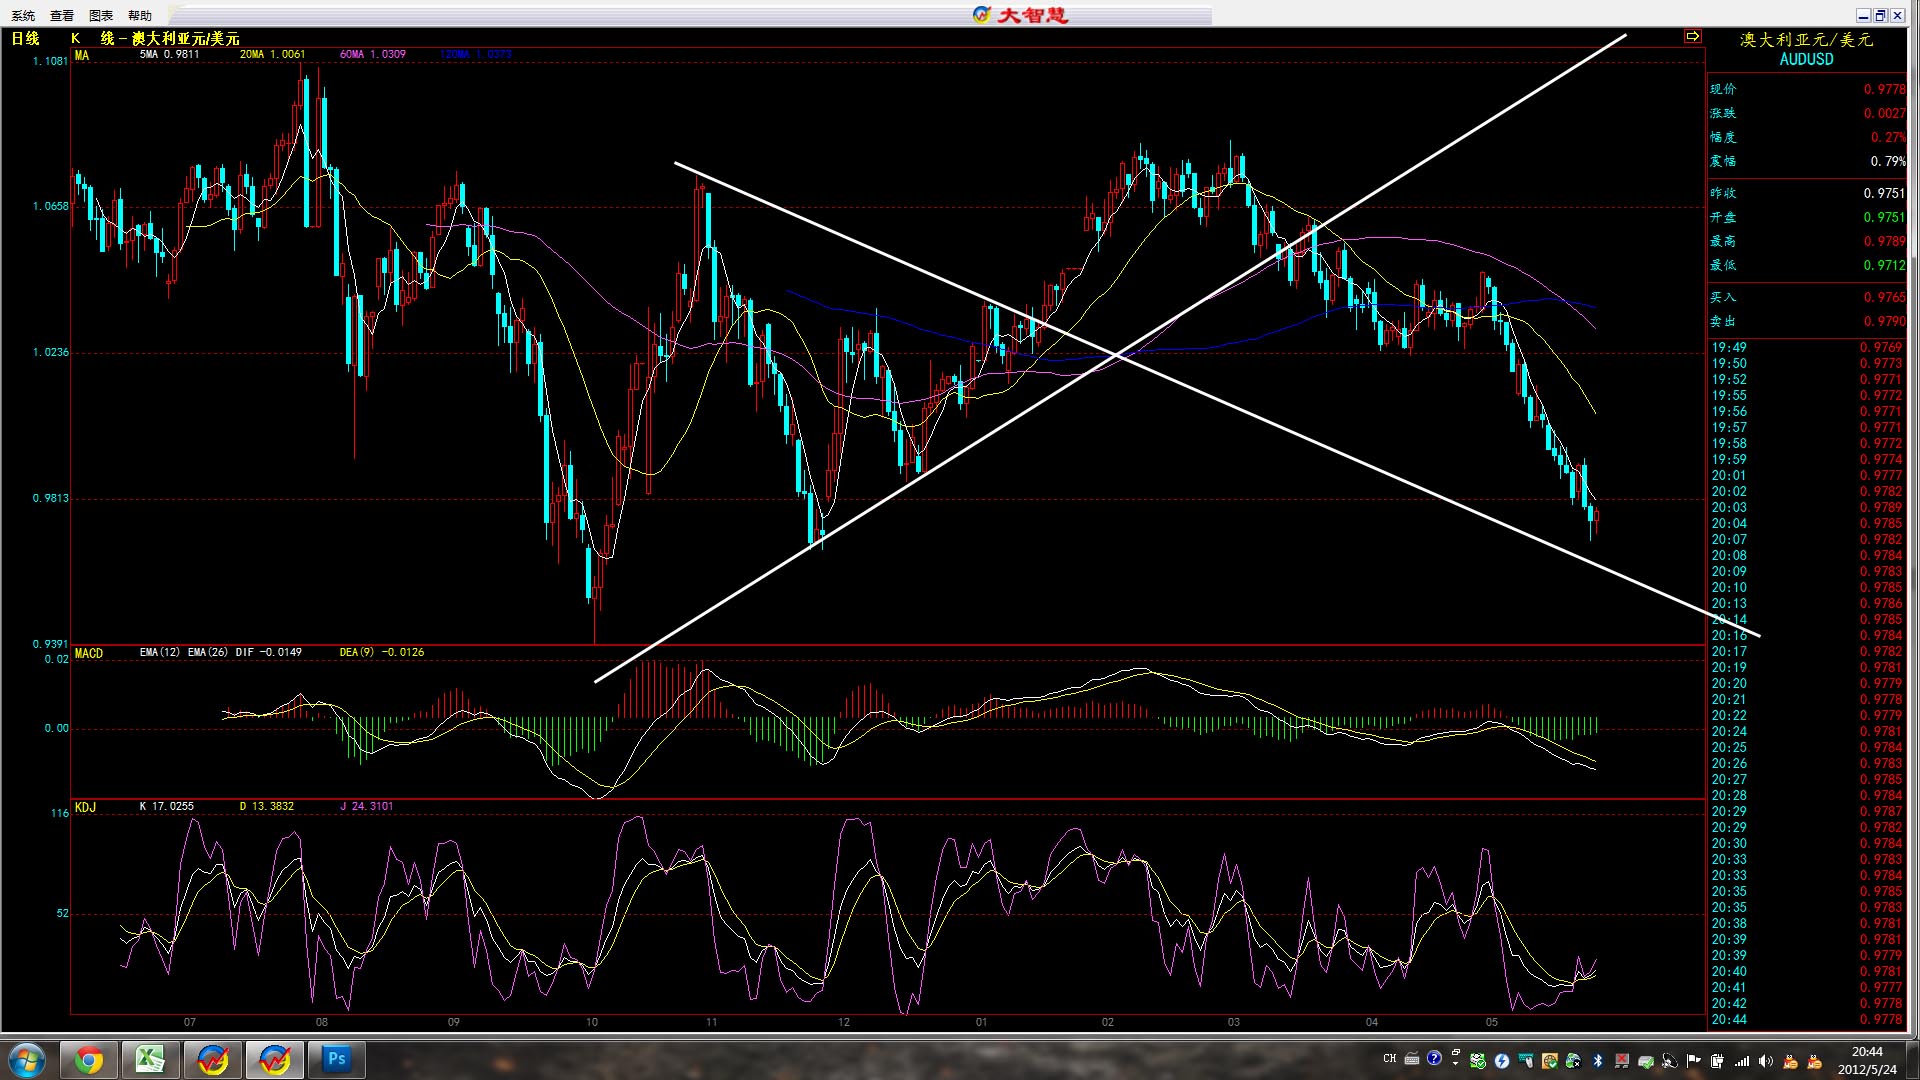The height and width of the screenshot is (1080, 1920).
Task: Click the KDJ indicator label
Action: 85,807
